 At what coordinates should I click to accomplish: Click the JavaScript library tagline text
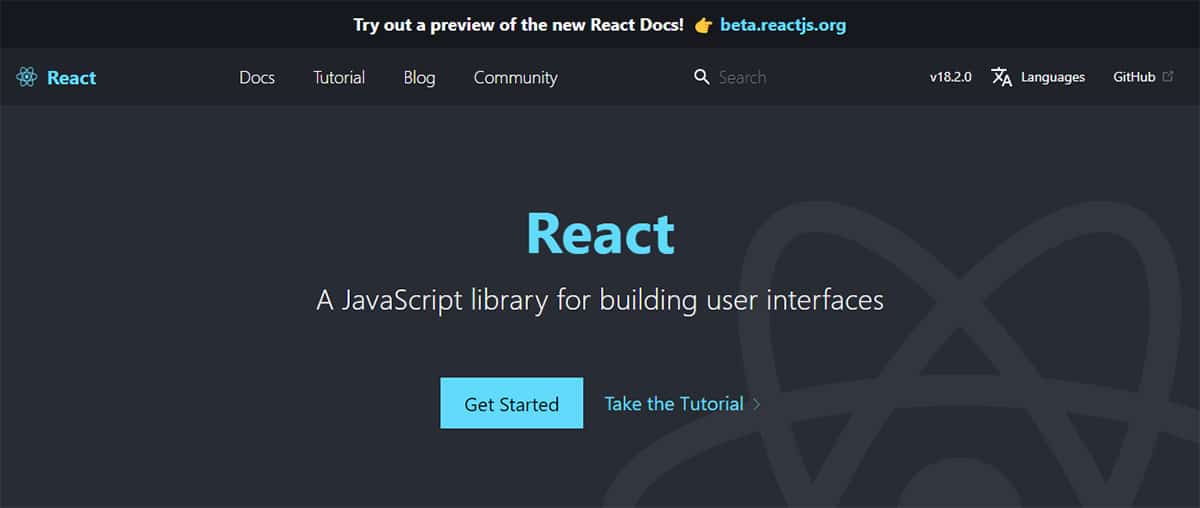pyautogui.click(x=600, y=300)
